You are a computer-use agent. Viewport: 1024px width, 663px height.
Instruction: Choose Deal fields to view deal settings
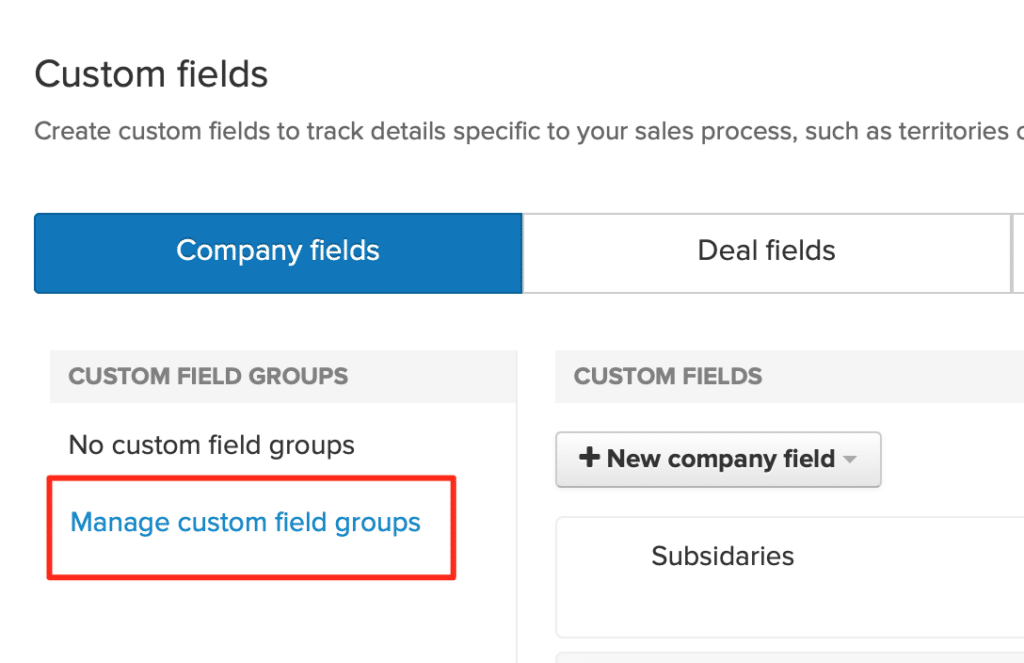point(766,252)
